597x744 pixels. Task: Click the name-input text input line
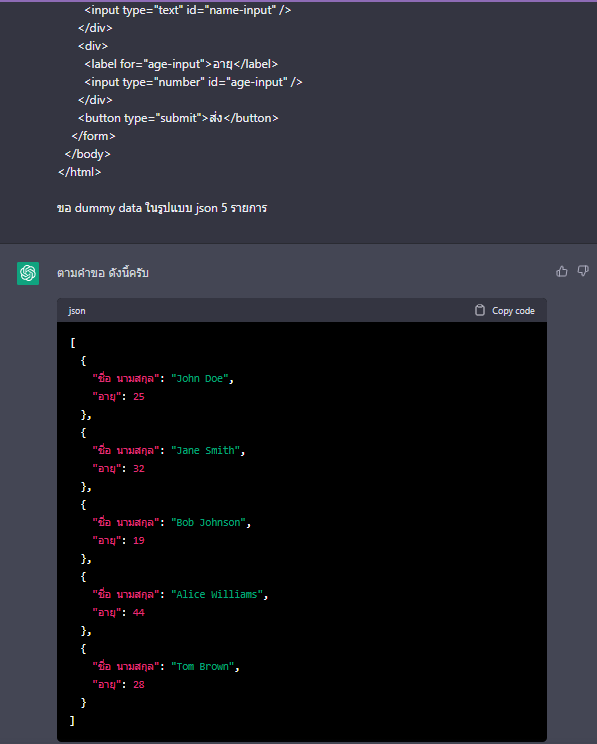click(x=187, y=10)
